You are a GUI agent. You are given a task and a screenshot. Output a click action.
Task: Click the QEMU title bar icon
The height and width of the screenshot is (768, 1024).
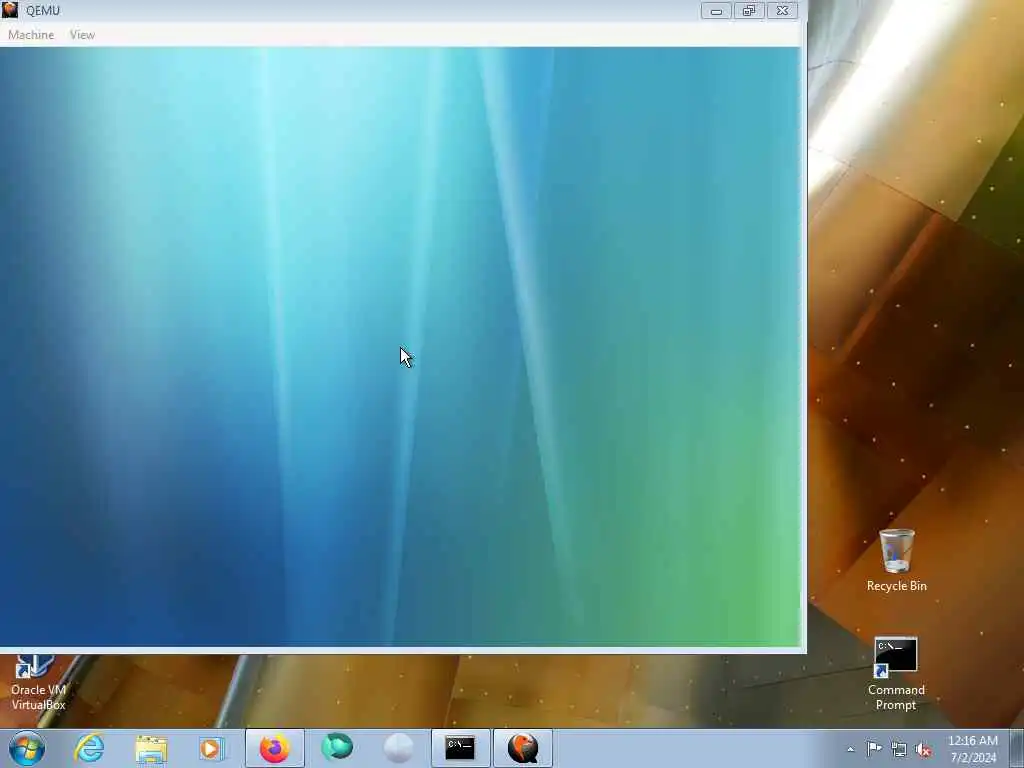pyautogui.click(x=10, y=10)
